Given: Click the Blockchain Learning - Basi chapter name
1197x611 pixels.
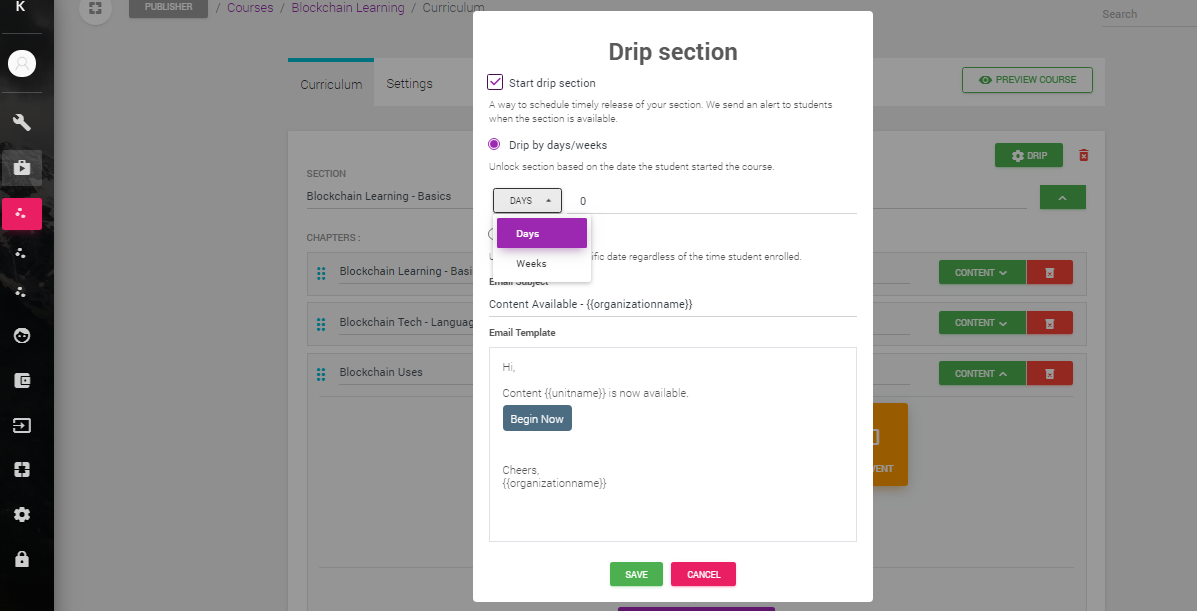Looking at the screenshot, I should click(x=406, y=271).
